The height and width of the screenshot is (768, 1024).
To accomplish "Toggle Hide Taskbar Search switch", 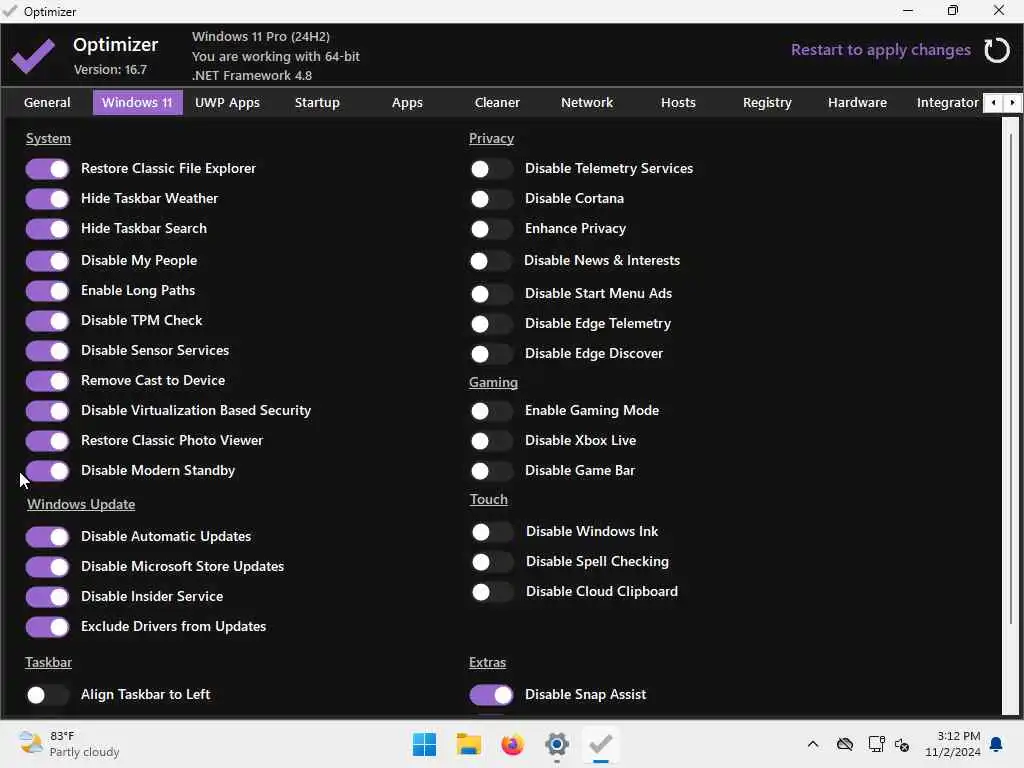I will 47,229.
